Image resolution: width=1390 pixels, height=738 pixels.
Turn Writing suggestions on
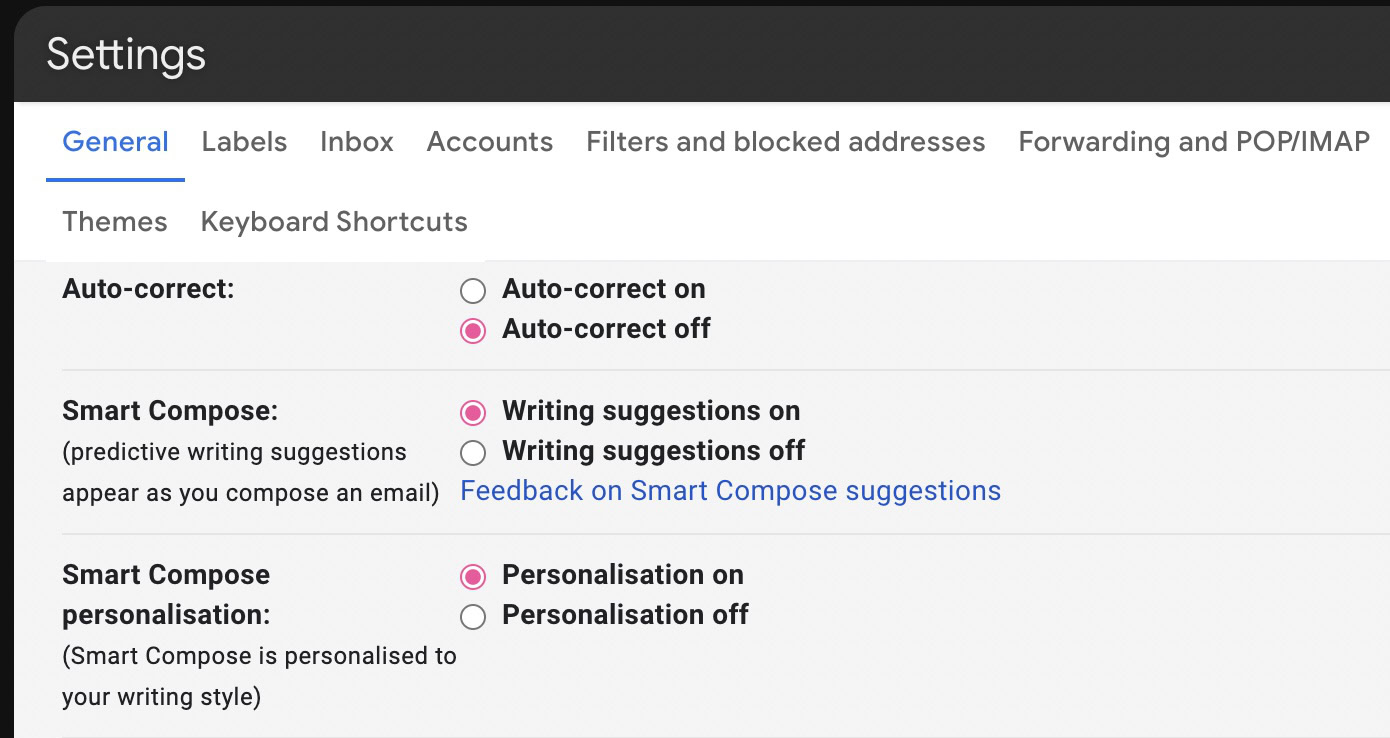click(x=473, y=412)
